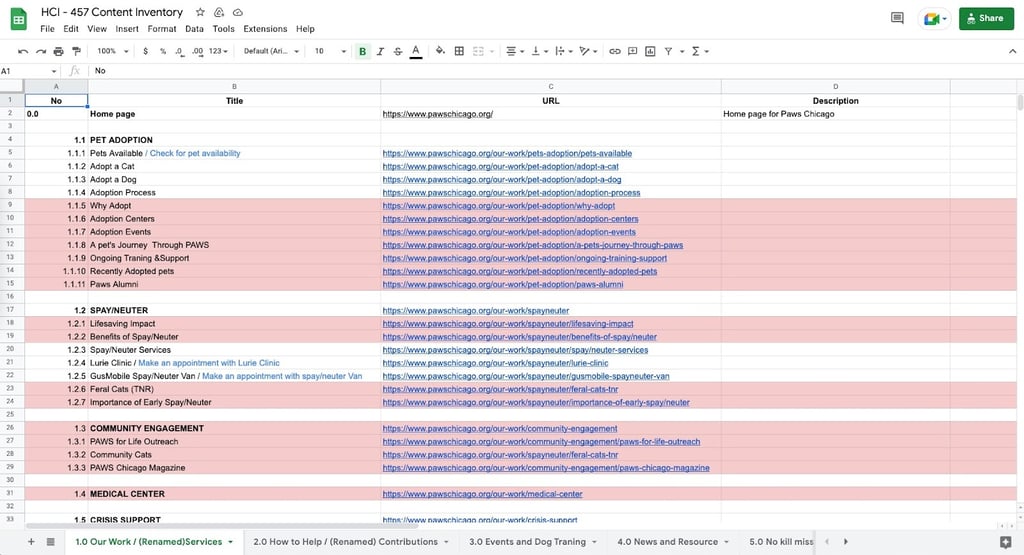Select column B header
Screen dimensions: 1024x555
tap(234, 86)
